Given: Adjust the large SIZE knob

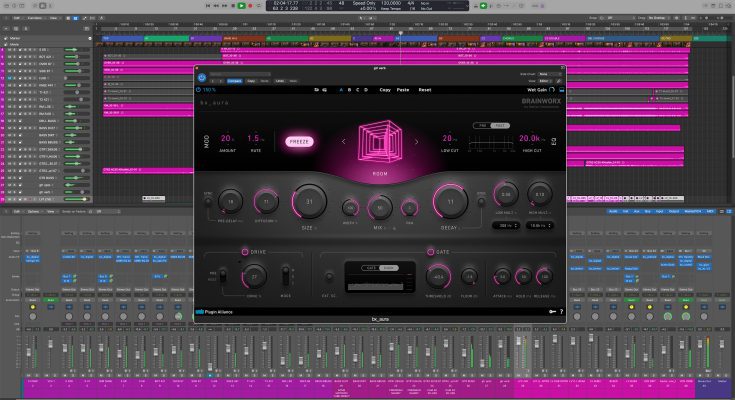Looking at the screenshot, I should coord(309,203).
